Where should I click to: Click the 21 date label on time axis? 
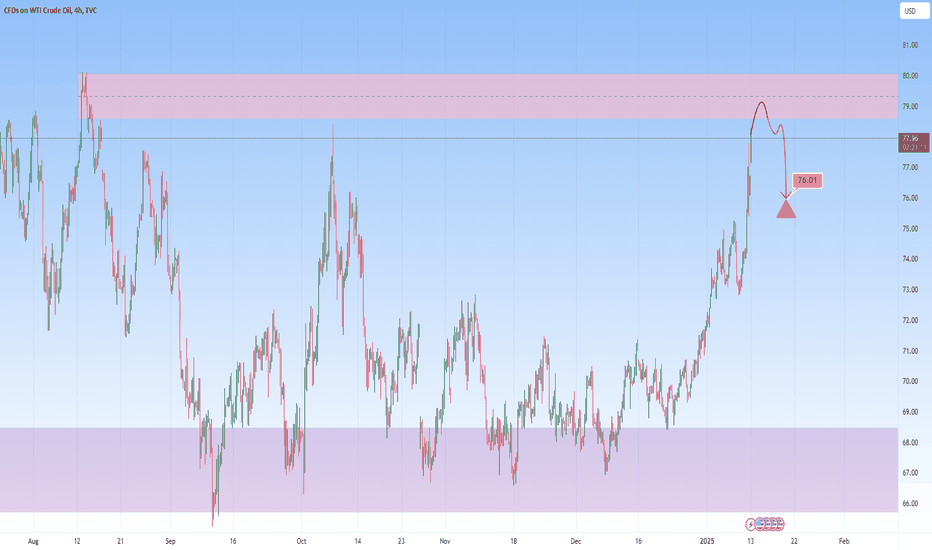121,541
